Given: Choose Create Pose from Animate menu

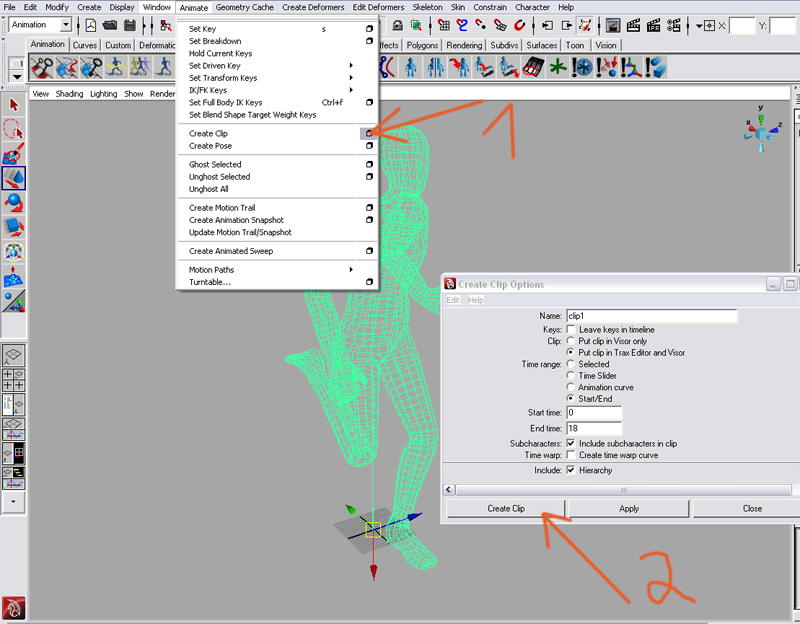Looking at the screenshot, I should coord(210,146).
